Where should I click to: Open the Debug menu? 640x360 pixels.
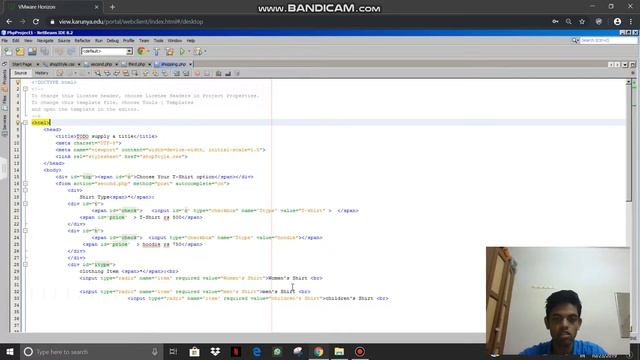tap(112, 41)
